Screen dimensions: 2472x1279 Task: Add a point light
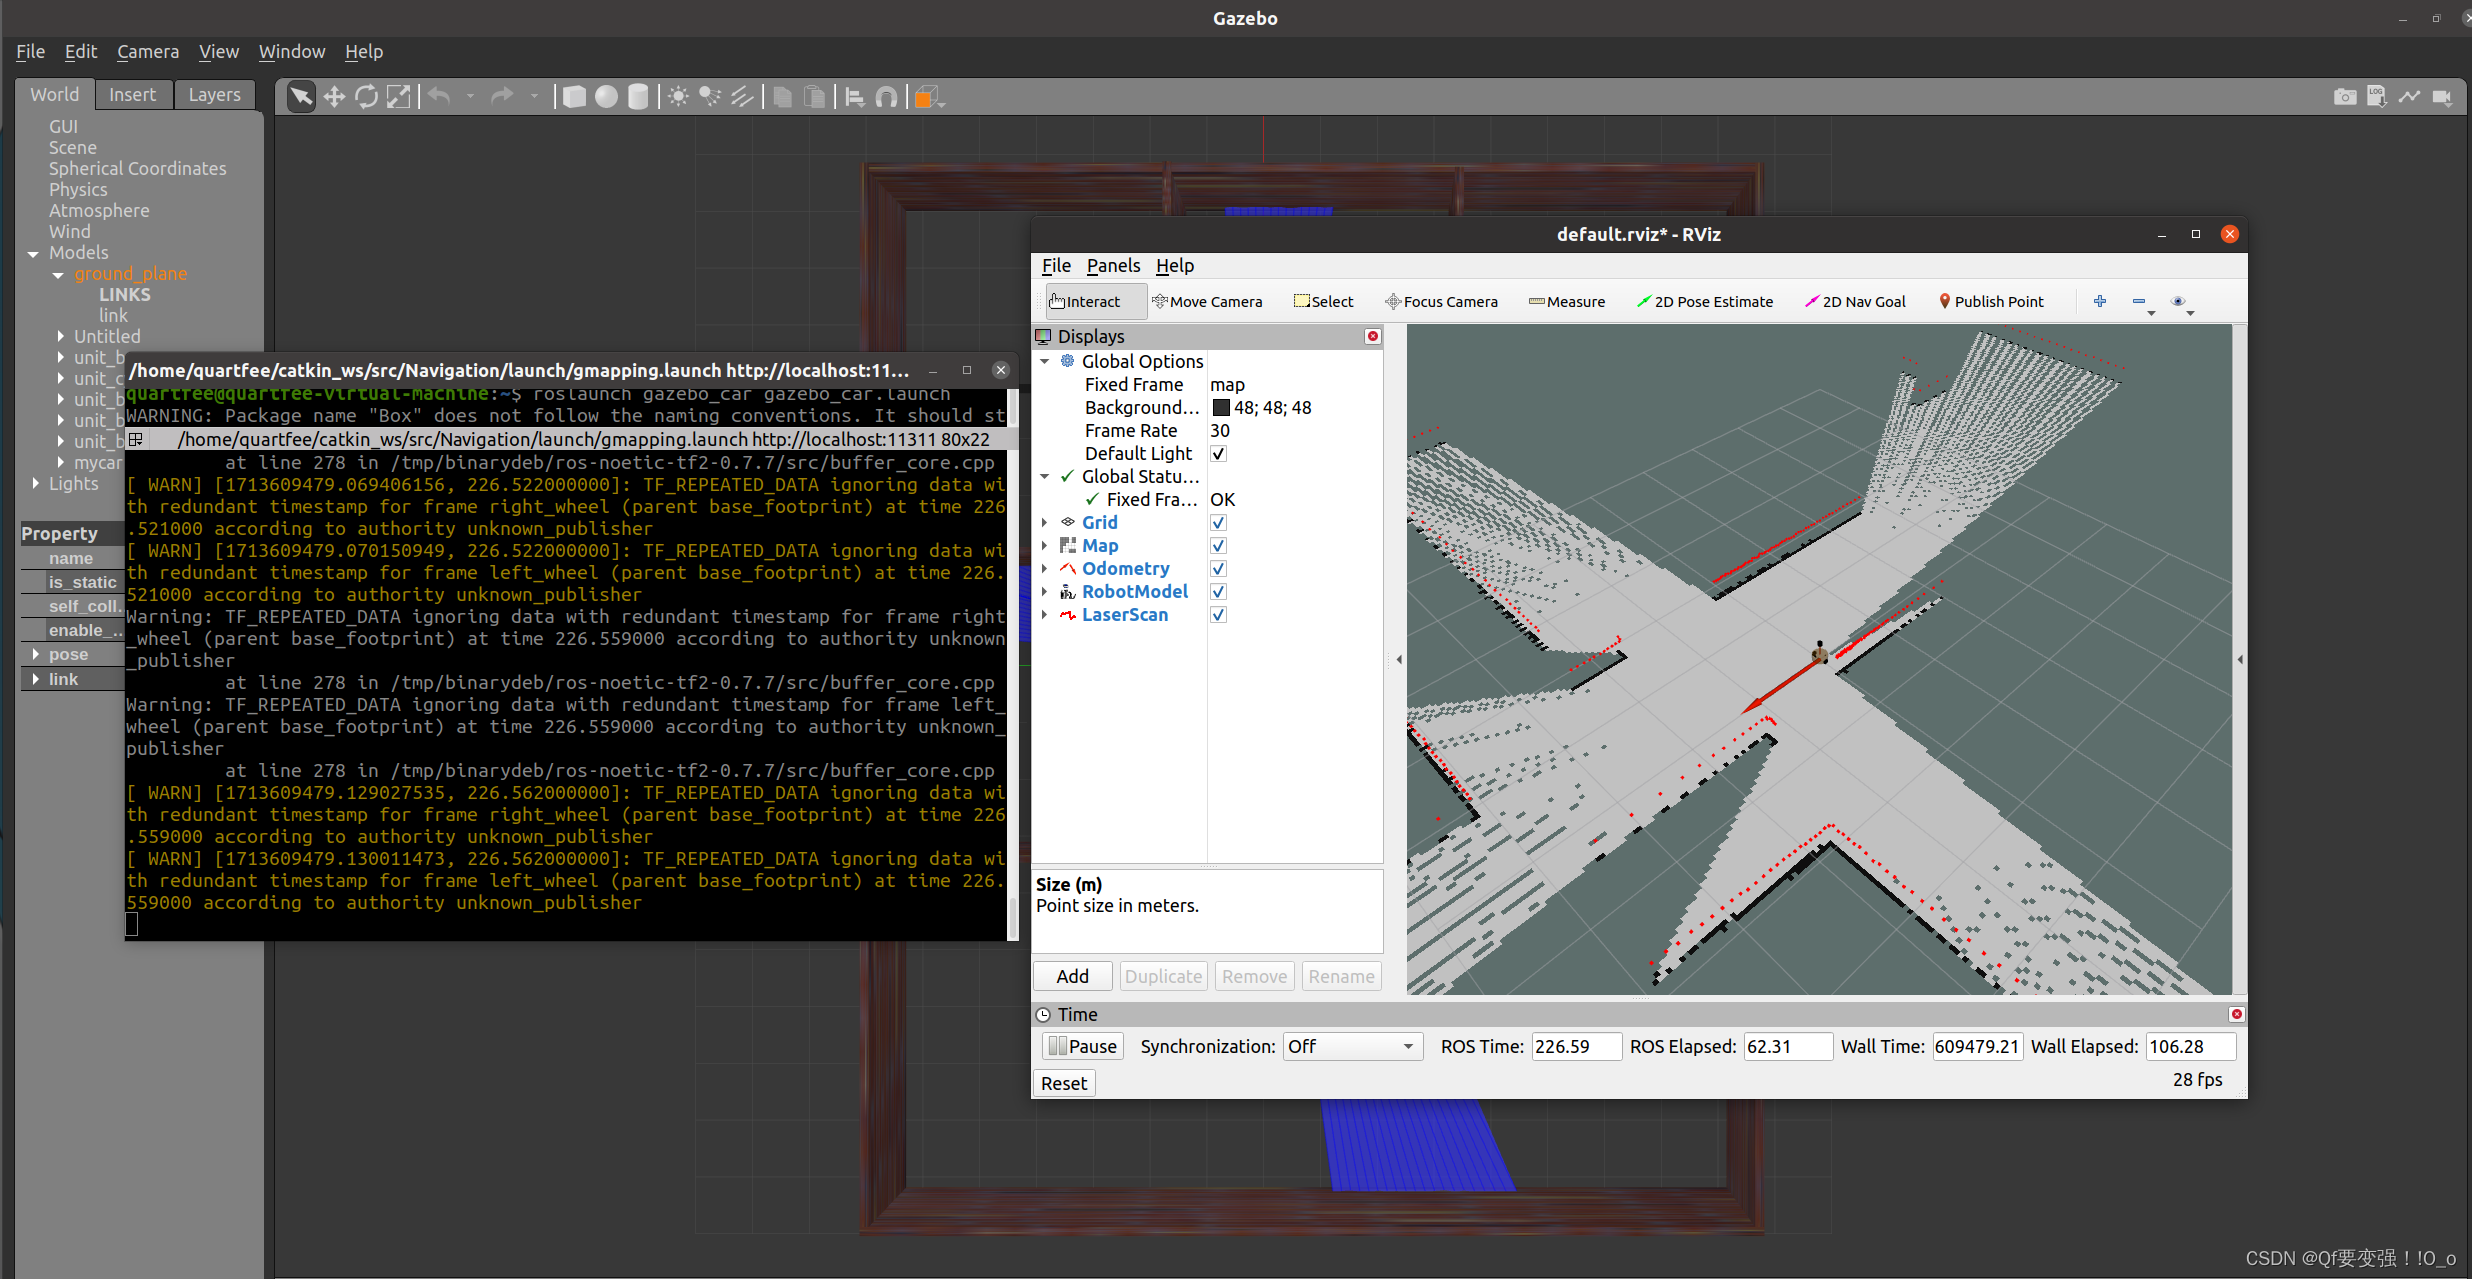point(678,97)
